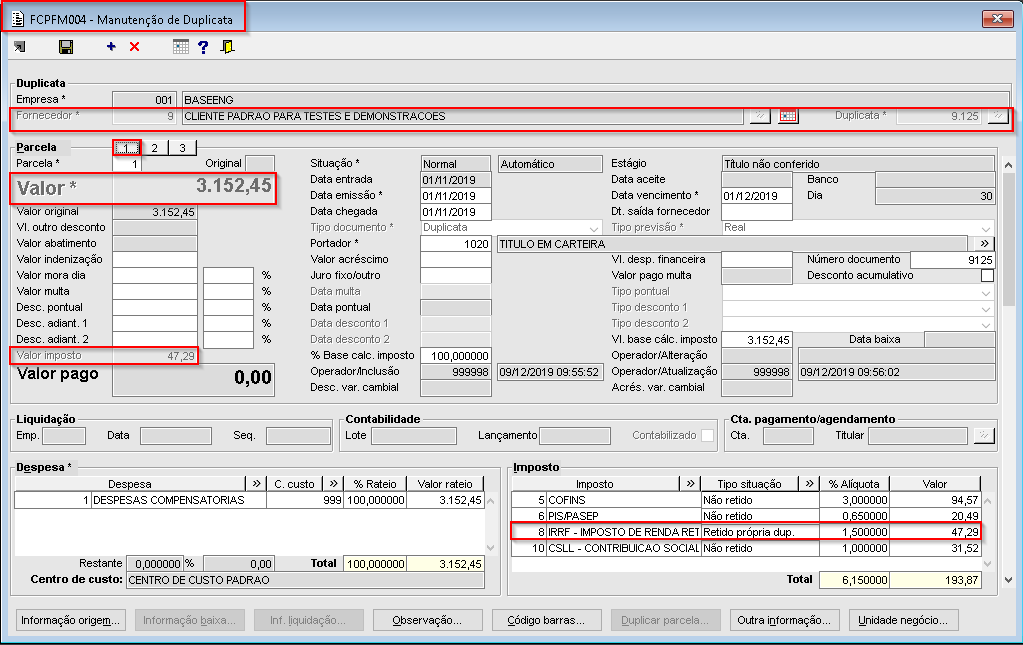Image resolution: width=1023 pixels, height=645 pixels.
Task: Click the Portador lookup arrow button
Action: pyautogui.click(x=983, y=243)
